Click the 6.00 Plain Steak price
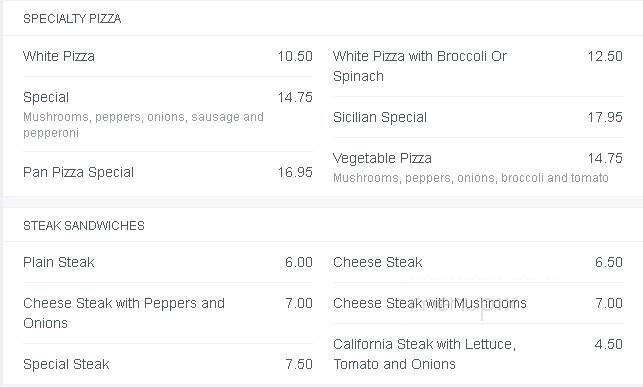This screenshot has height=387, width=643. [x=299, y=262]
